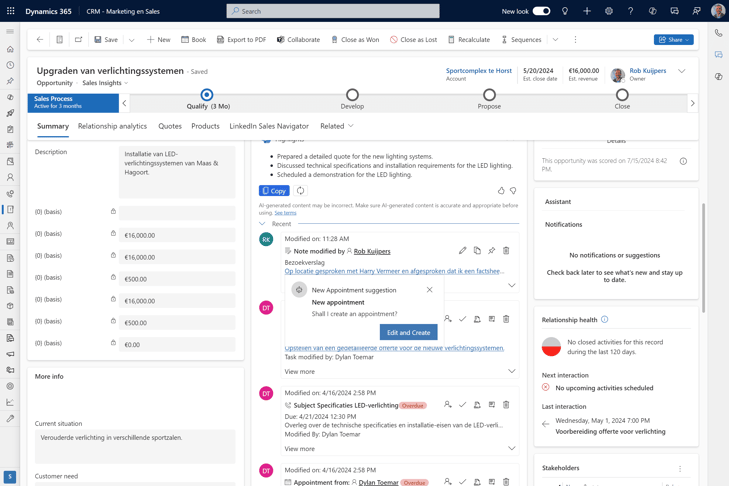Switch to the Products tab
The image size is (729, 486).
pos(205,126)
